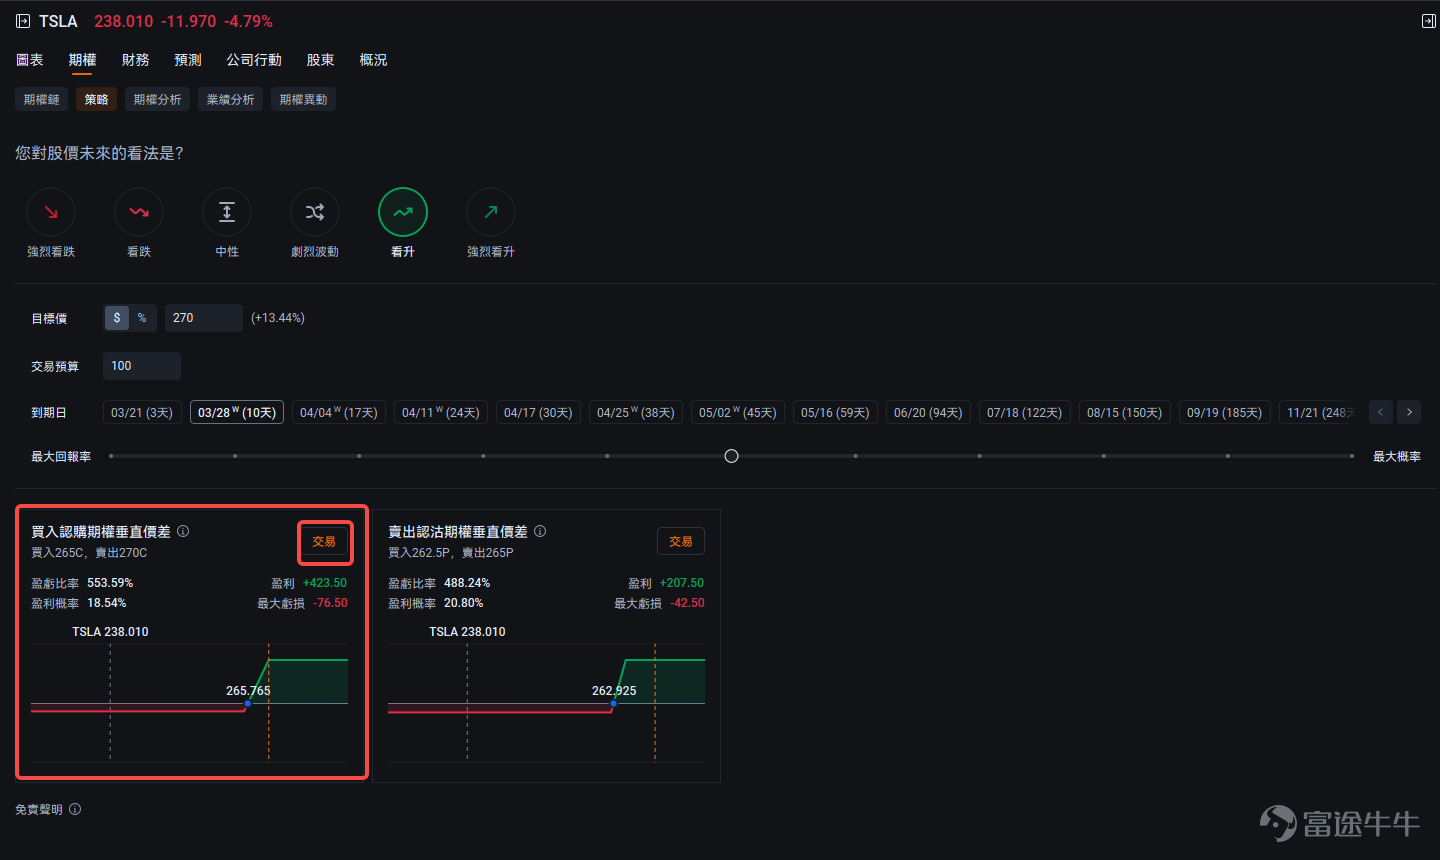Open the 財務 financials tab
This screenshot has width=1440, height=860.
[135, 60]
